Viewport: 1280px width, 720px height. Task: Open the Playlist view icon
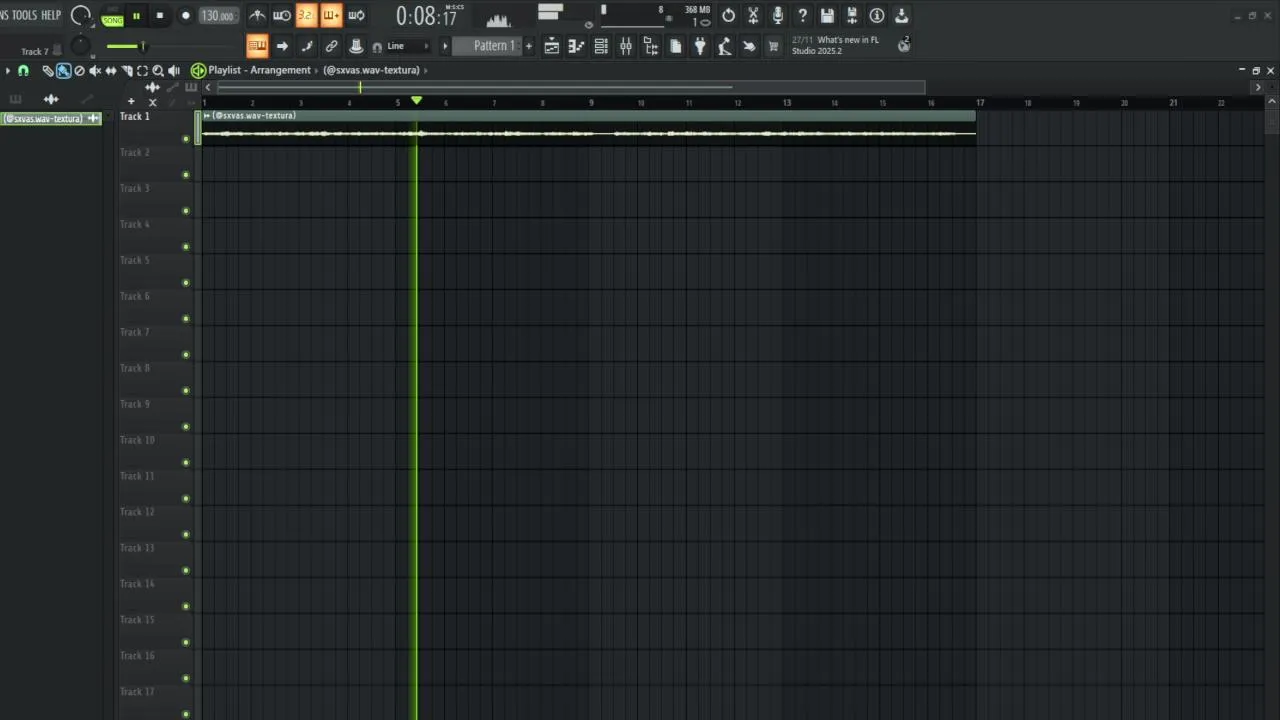click(x=552, y=46)
